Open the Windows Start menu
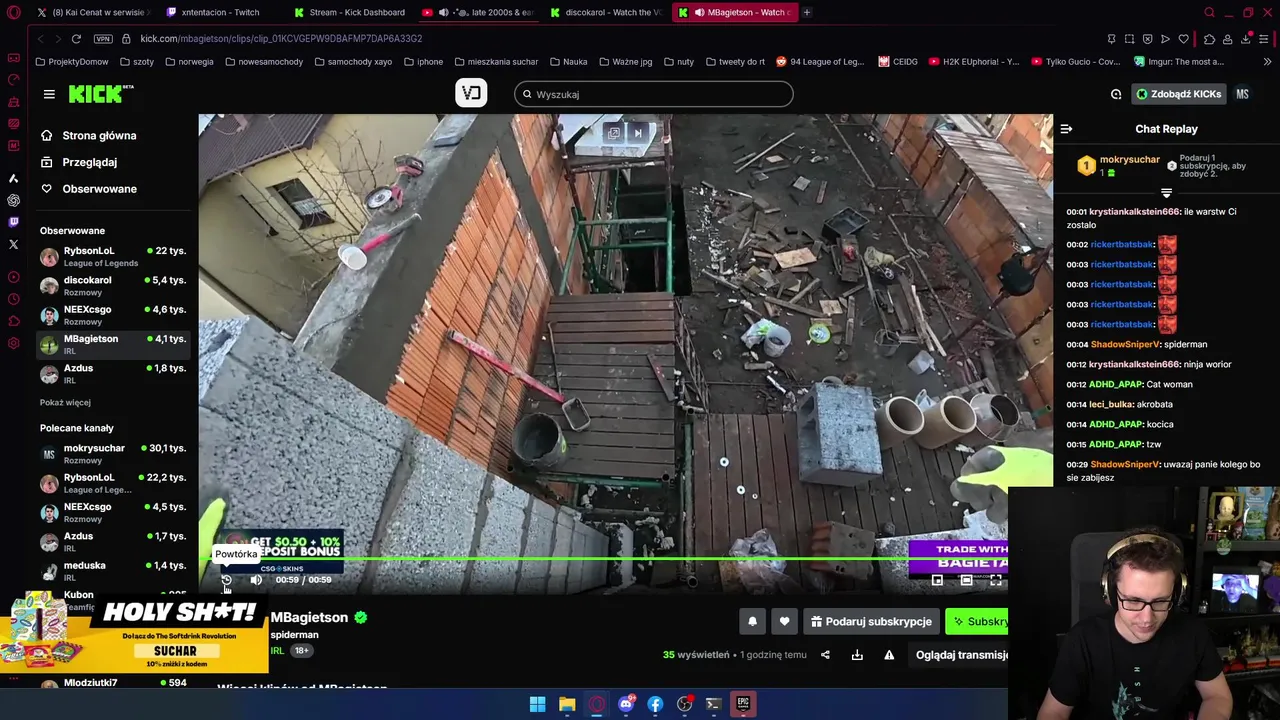 tap(537, 704)
